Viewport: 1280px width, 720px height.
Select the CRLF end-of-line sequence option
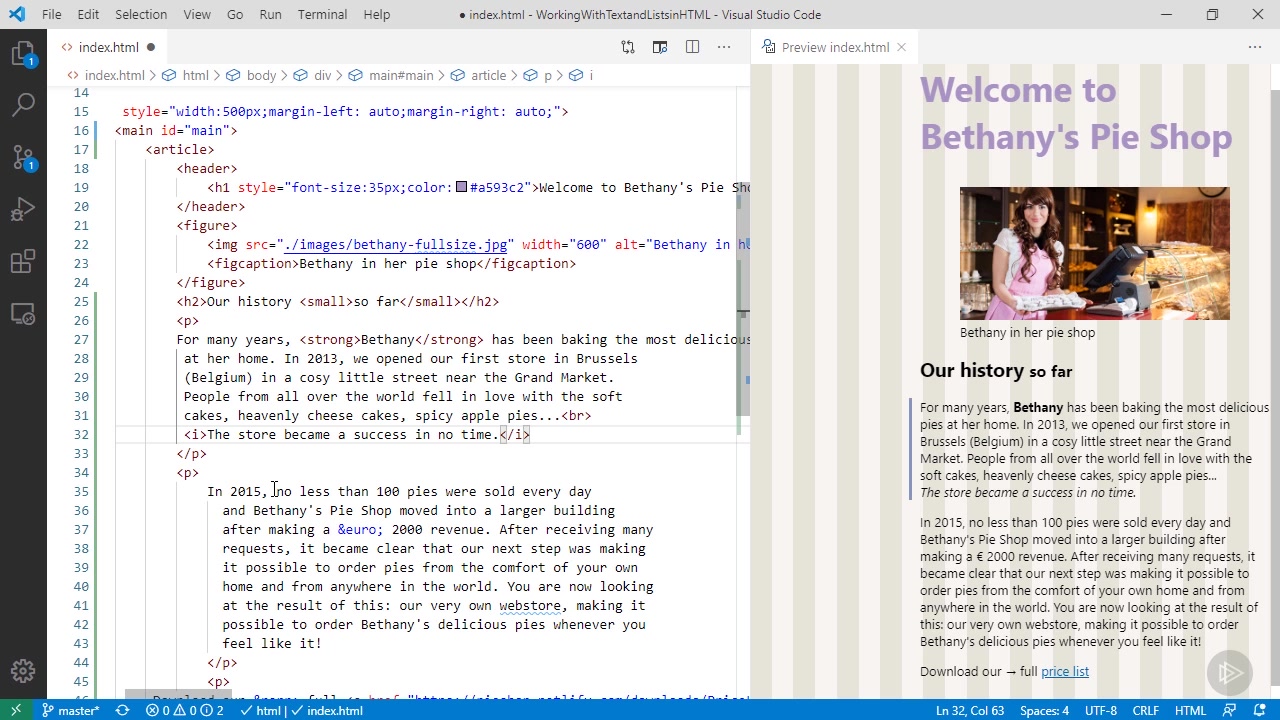tap(1145, 711)
